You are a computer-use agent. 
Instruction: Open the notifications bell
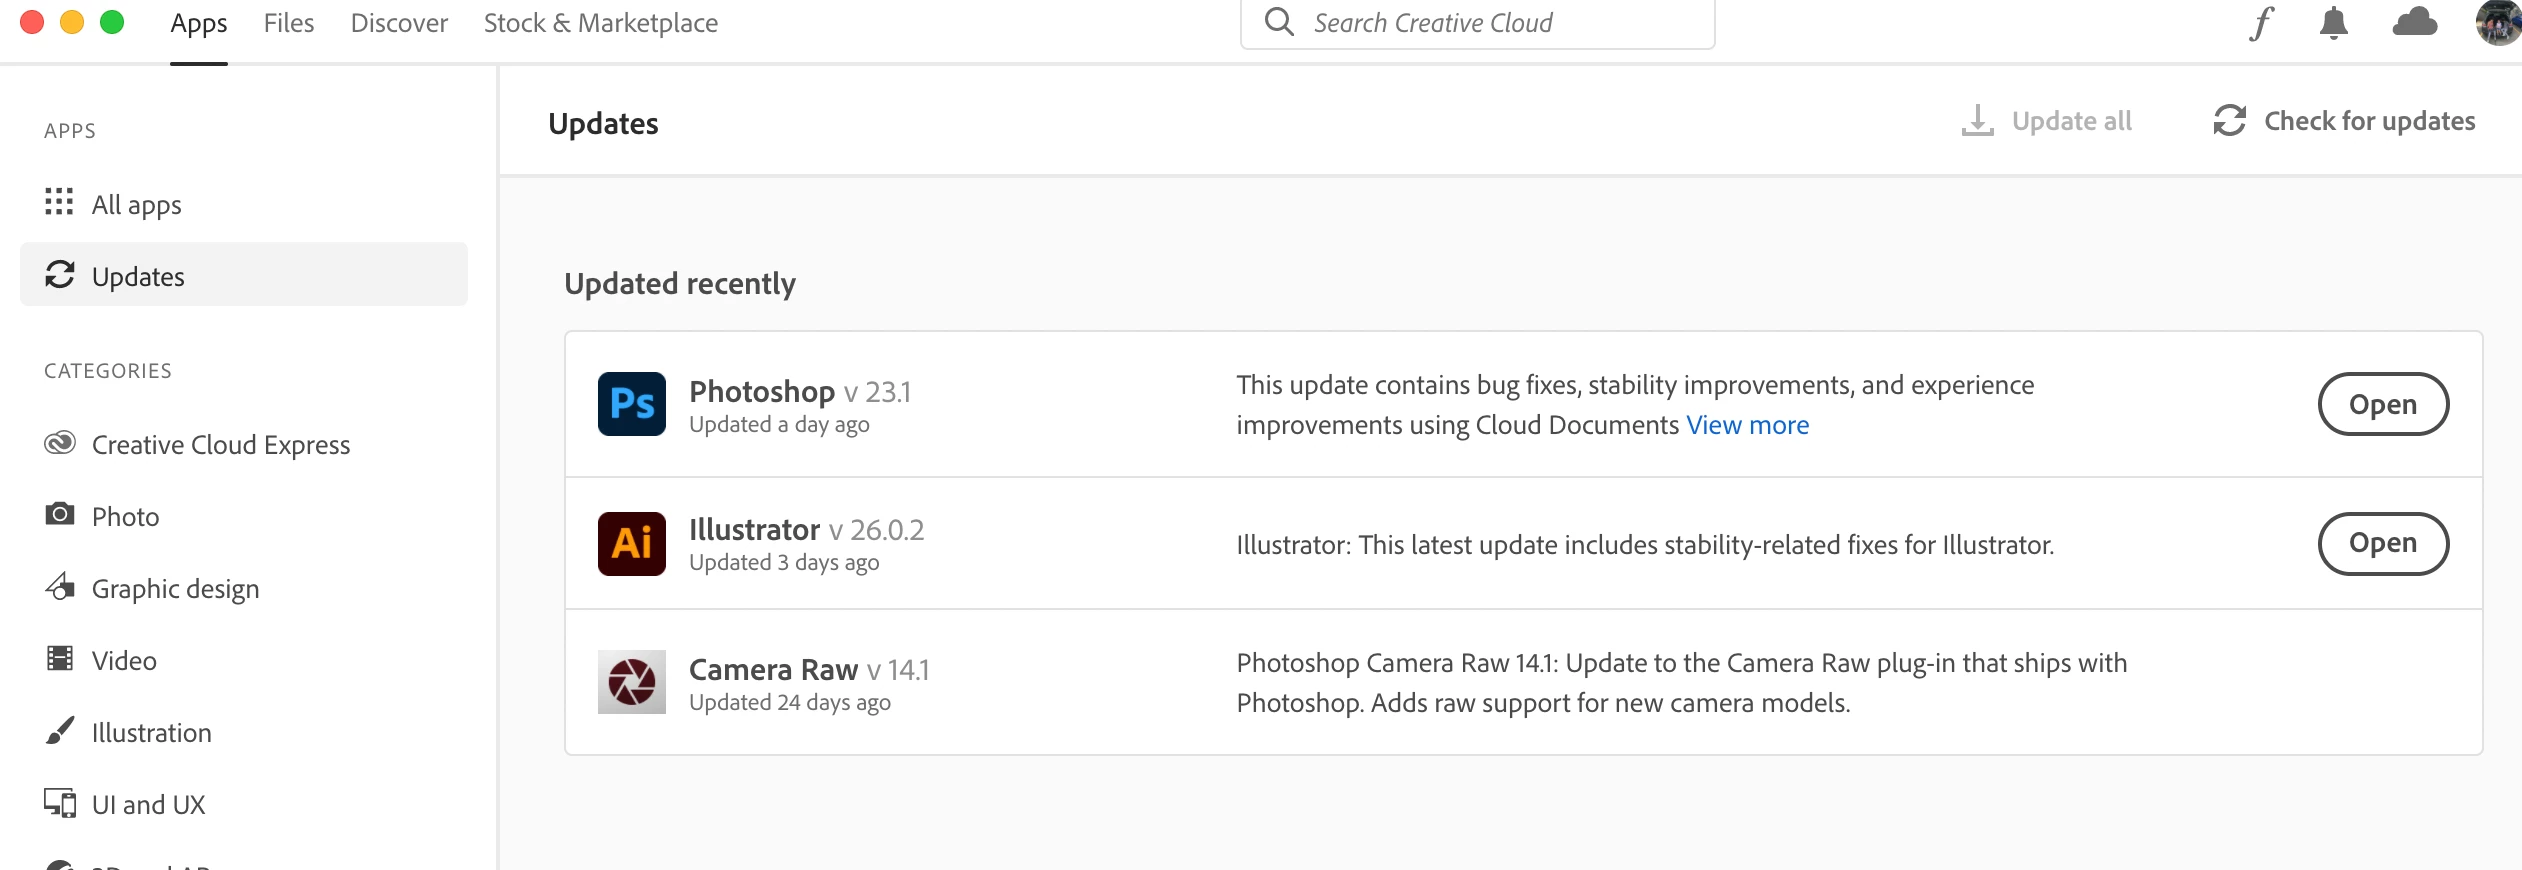click(x=2333, y=23)
